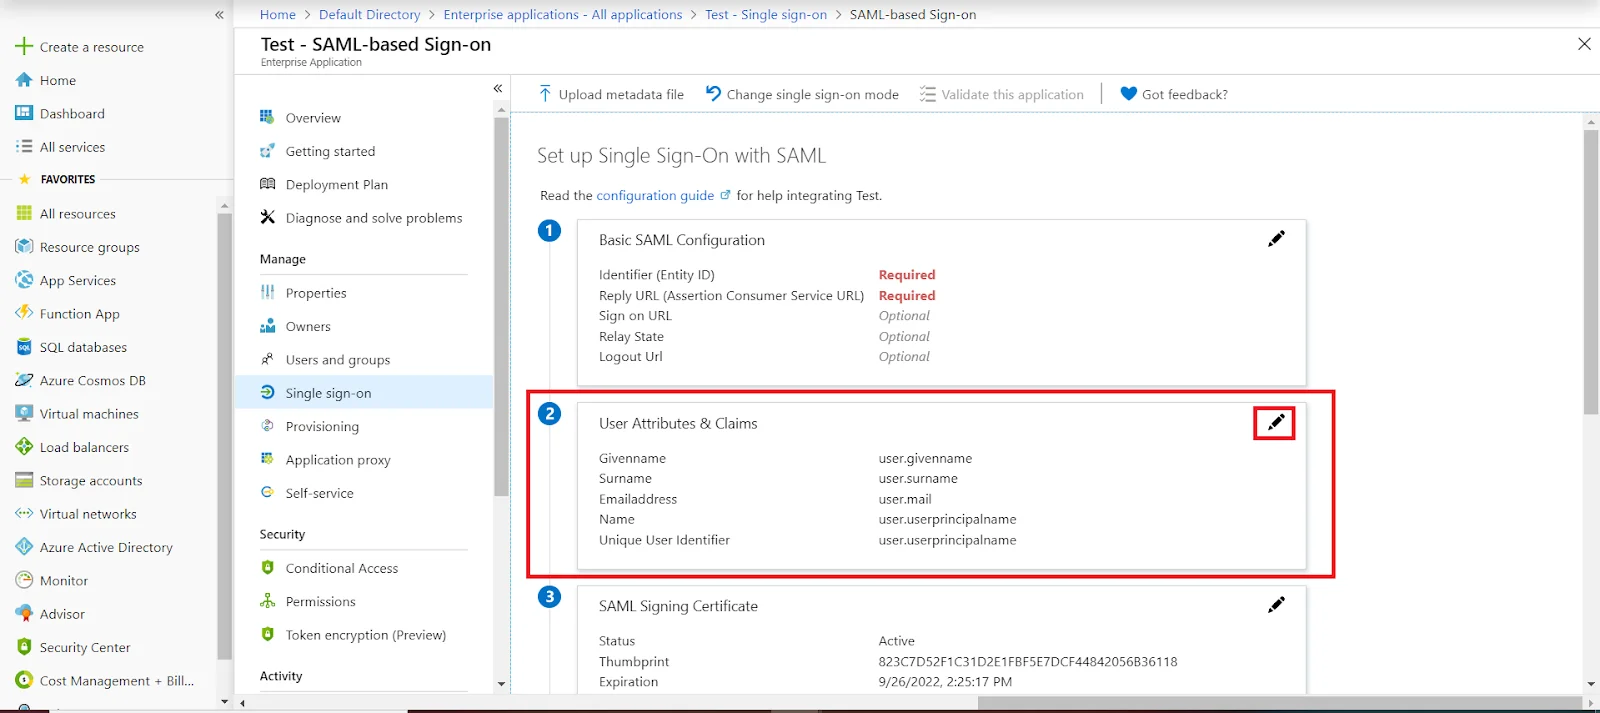Click the Load balancers icon
The height and width of the screenshot is (713, 1600).
(x=24, y=447)
